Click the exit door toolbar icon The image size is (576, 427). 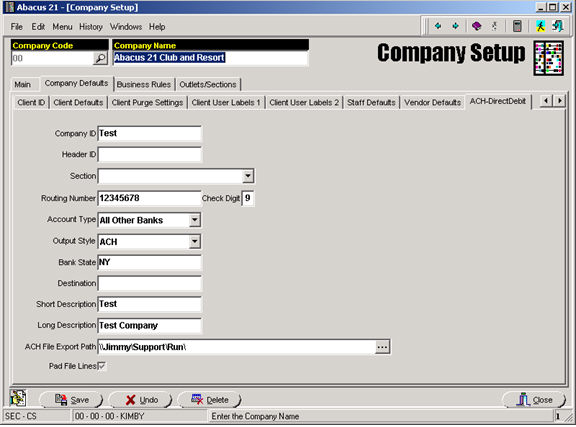click(558, 26)
